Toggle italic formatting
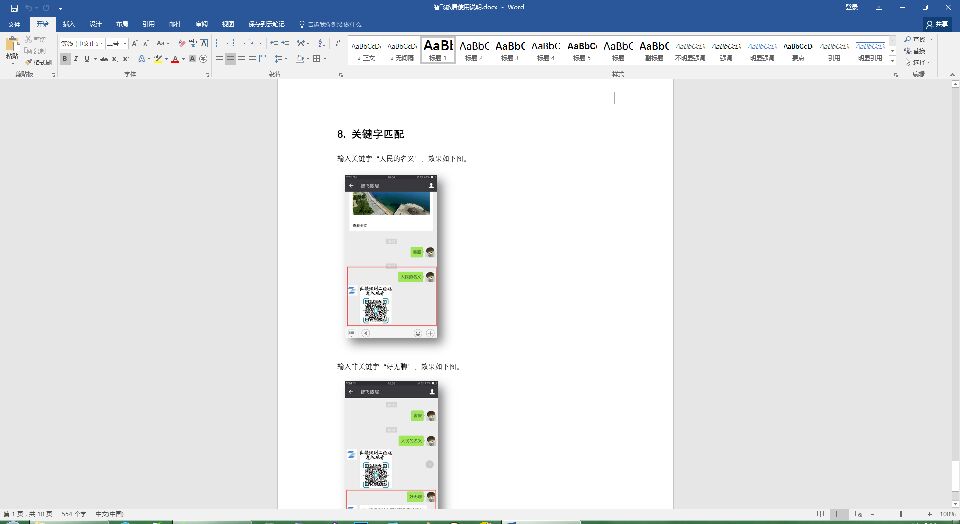Viewport: 960px width, 524px height. click(x=76, y=59)
